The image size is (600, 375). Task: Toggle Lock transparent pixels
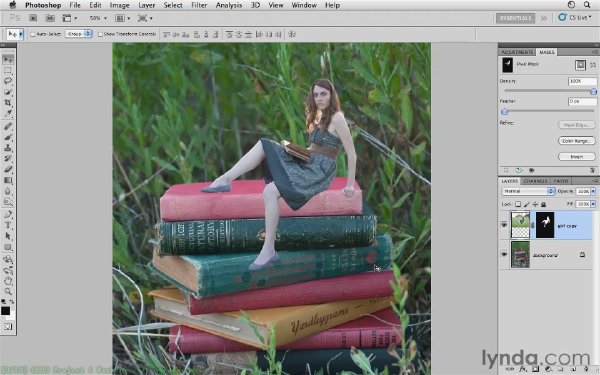click(x=518, y=204)
